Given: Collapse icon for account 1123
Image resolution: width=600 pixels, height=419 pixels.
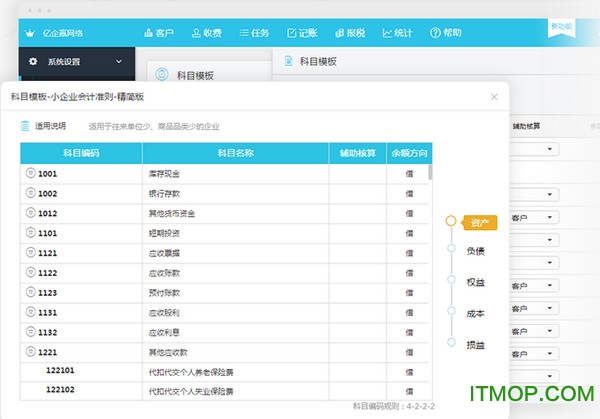Looking at the screenshot, I should [31, 292].
